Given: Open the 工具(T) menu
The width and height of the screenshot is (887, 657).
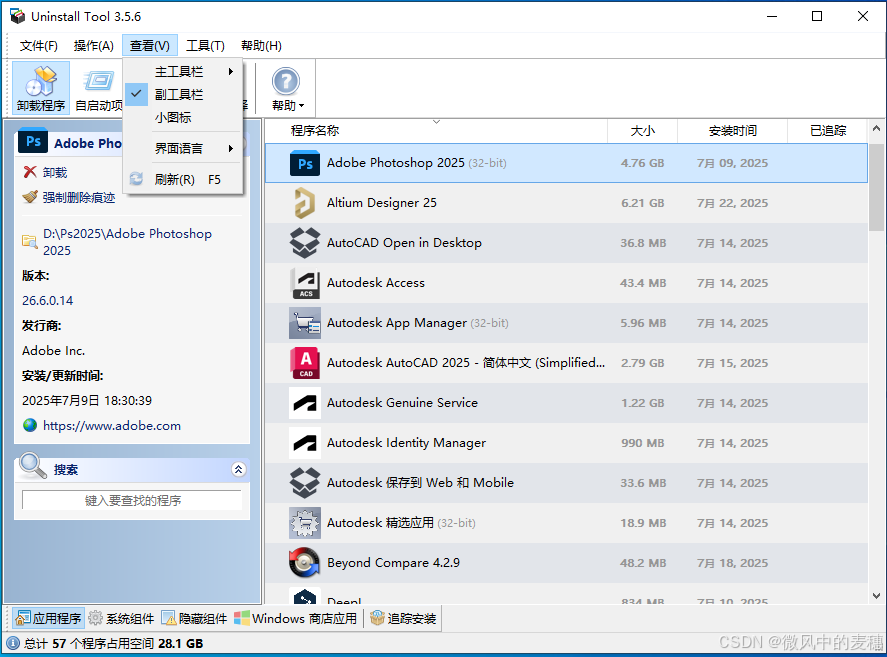Looking at the screenshot, I should [x=205, y=46].
